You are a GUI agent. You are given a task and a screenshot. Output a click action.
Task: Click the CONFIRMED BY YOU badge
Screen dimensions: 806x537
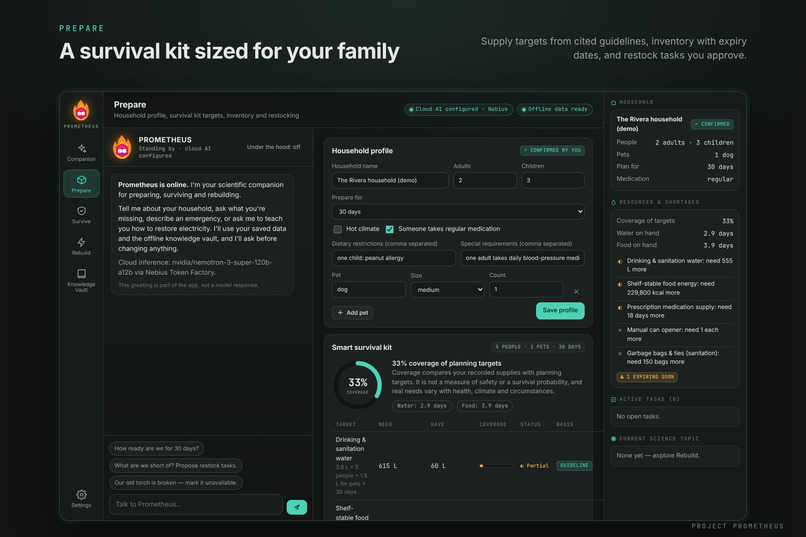552,151
